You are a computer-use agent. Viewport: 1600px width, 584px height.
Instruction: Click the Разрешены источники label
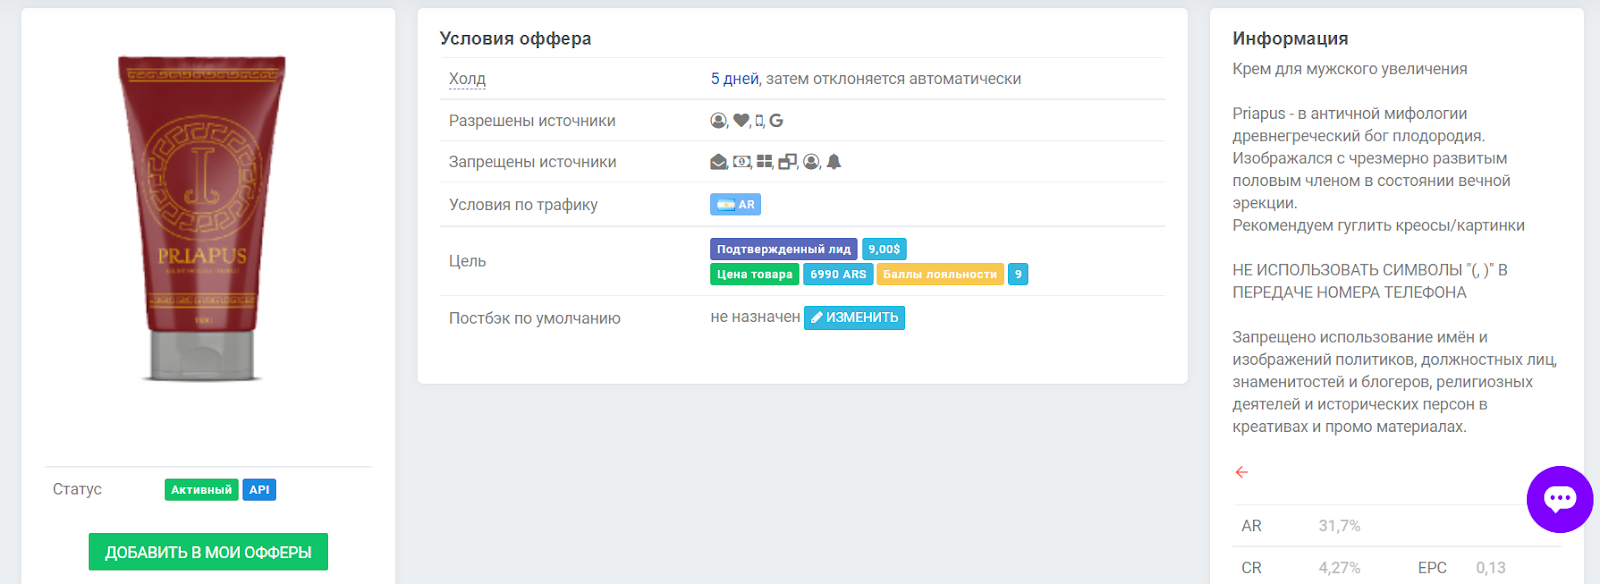click(x=532, y=121)
